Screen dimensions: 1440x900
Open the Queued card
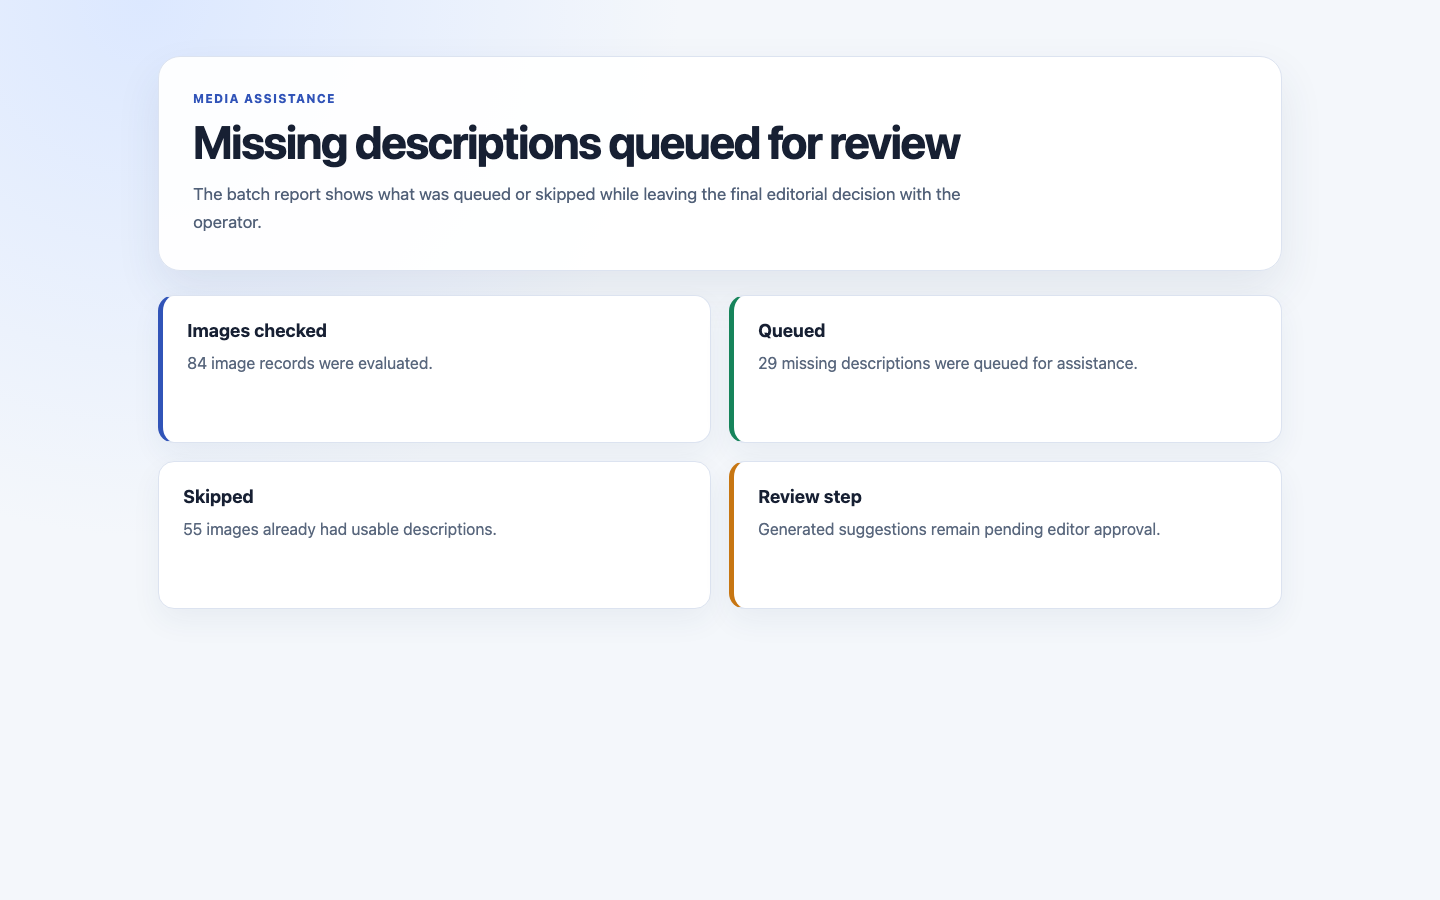[1005, 369]
